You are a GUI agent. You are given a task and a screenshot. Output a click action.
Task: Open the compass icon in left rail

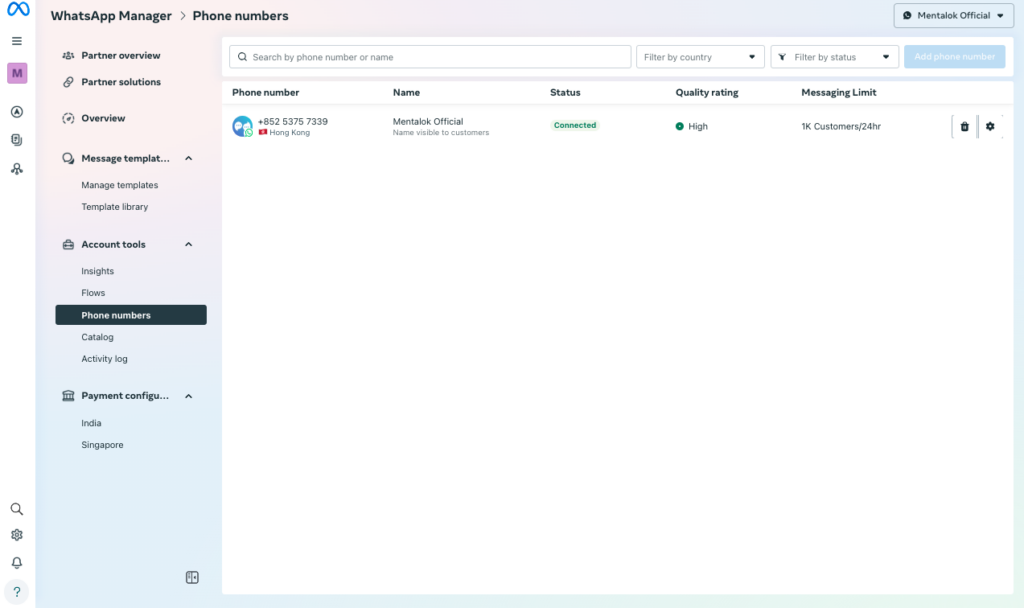(x=17, y=112)
